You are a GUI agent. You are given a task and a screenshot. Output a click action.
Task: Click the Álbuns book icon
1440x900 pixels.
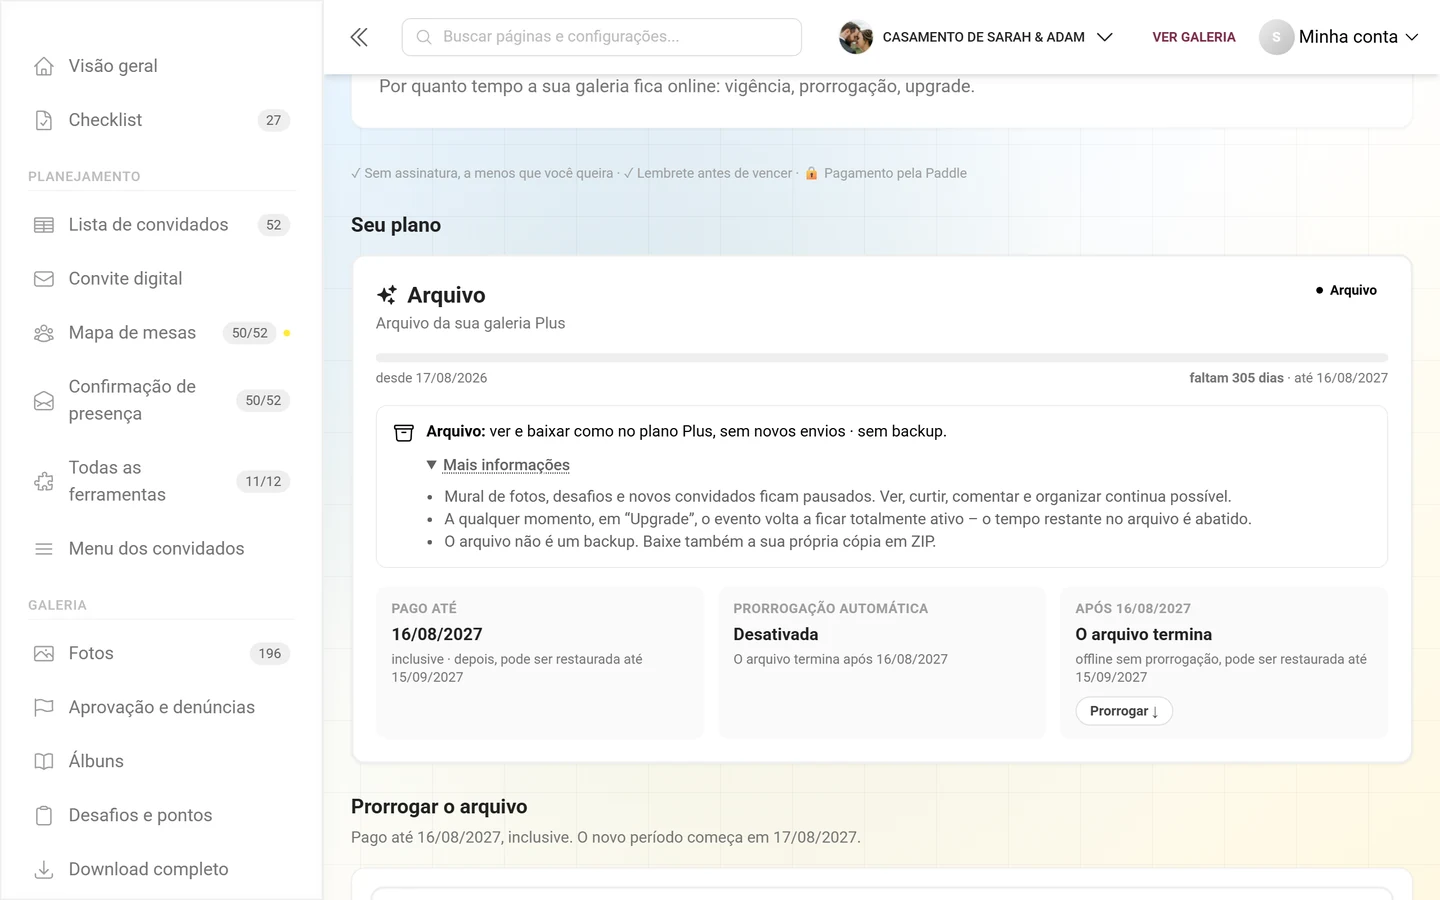(44, 762)
